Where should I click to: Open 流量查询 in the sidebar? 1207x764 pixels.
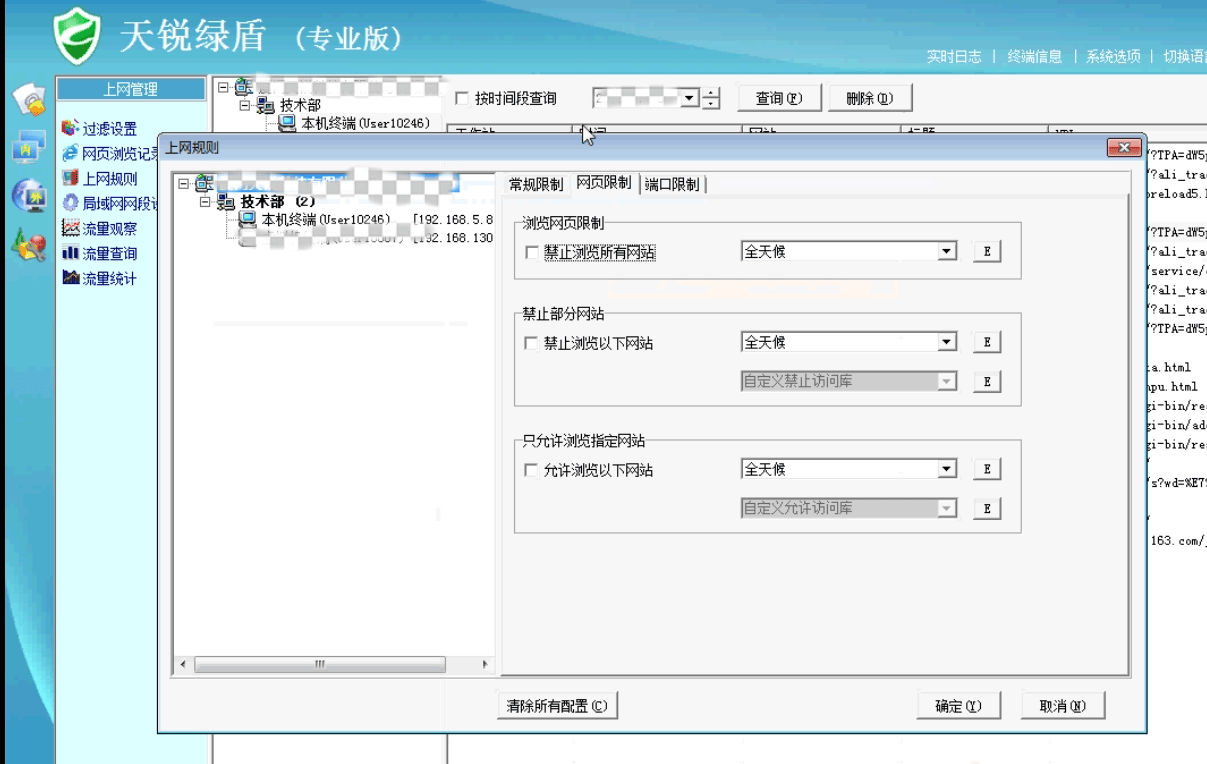tap(109, 253)
